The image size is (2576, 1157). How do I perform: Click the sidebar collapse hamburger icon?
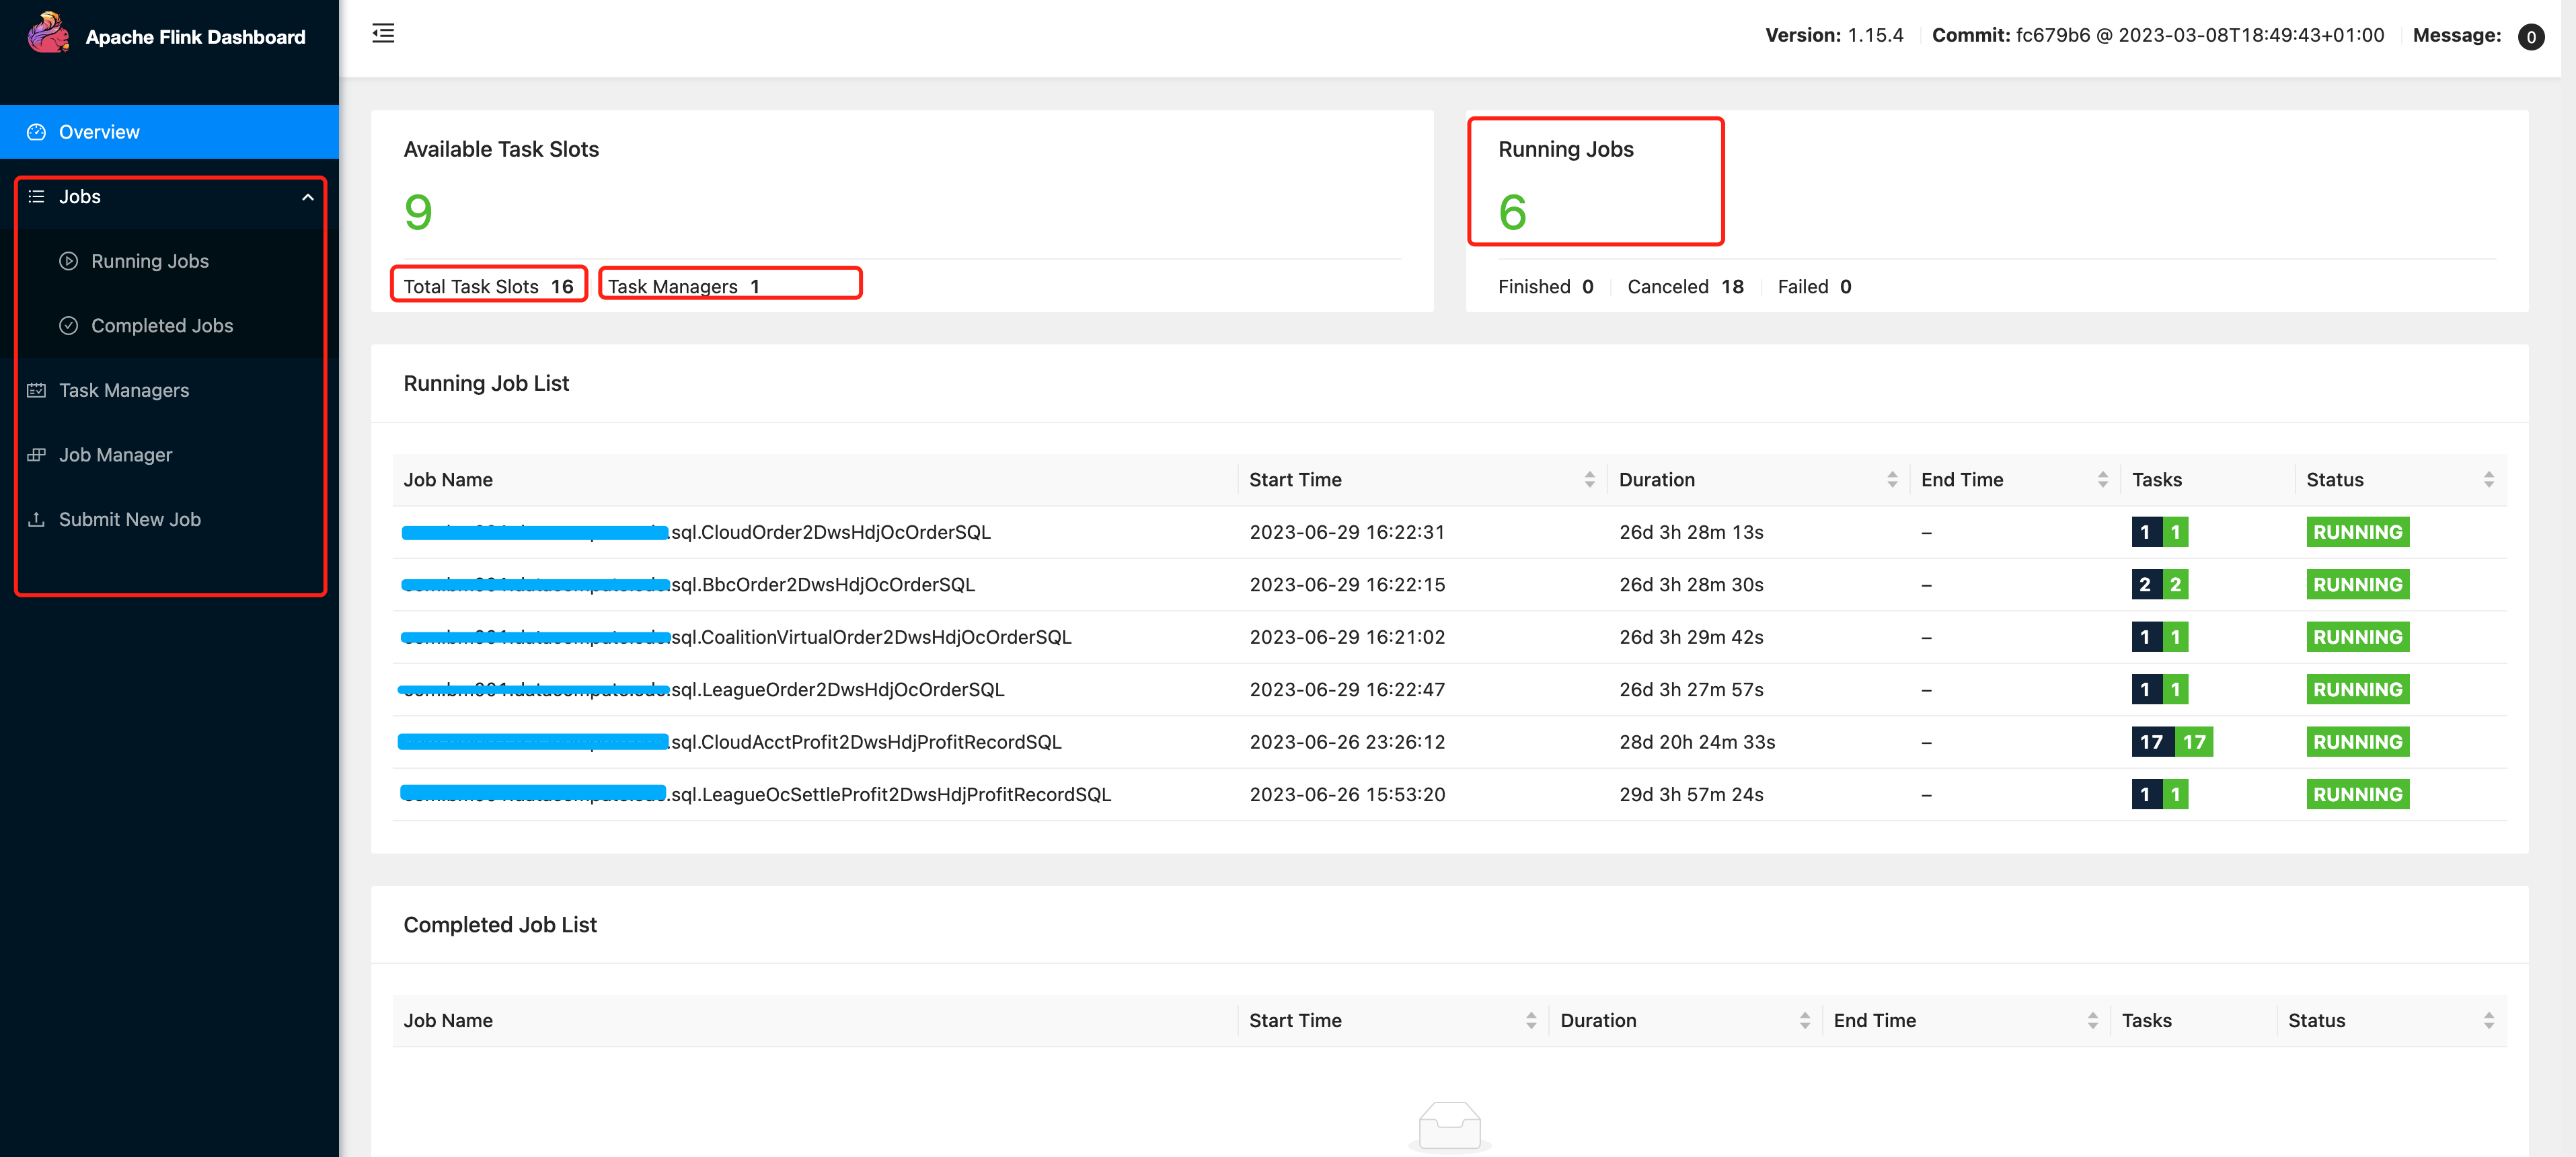pos(383,34)
